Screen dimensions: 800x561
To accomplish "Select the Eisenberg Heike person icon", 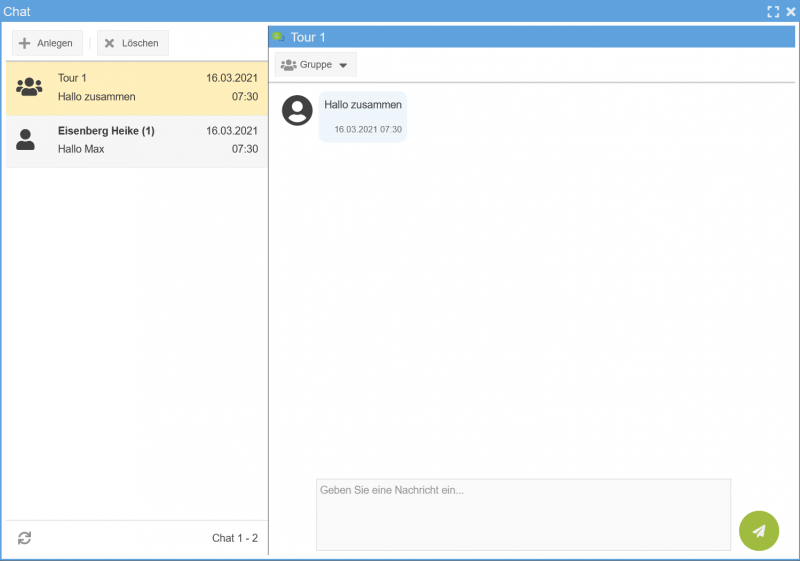I will point(26,140).
